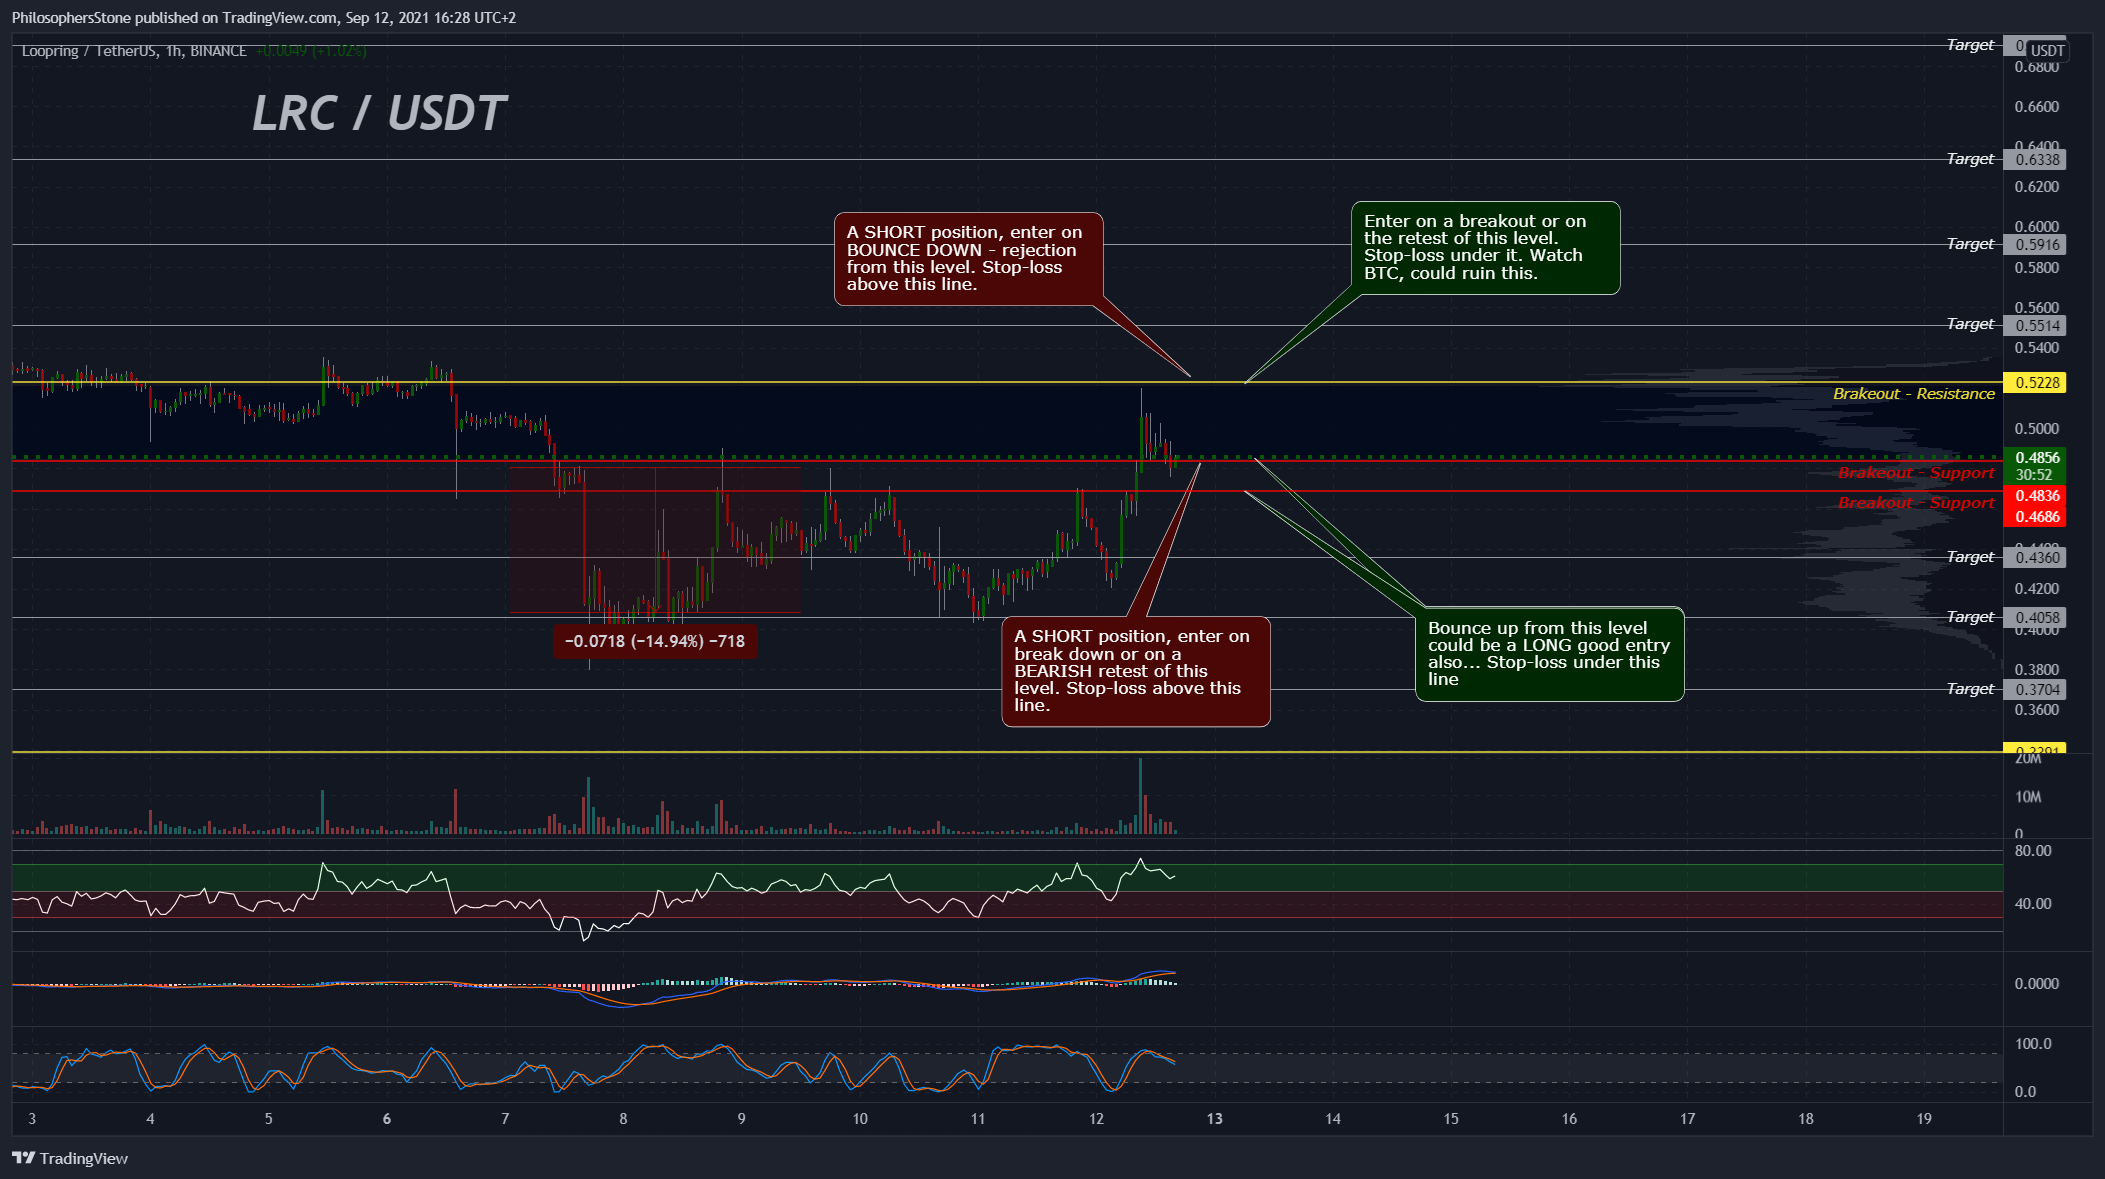Click date 17 on the time axis
The width and height of the screenshot is (2105, 1179).
[x=1688, y=1119]
